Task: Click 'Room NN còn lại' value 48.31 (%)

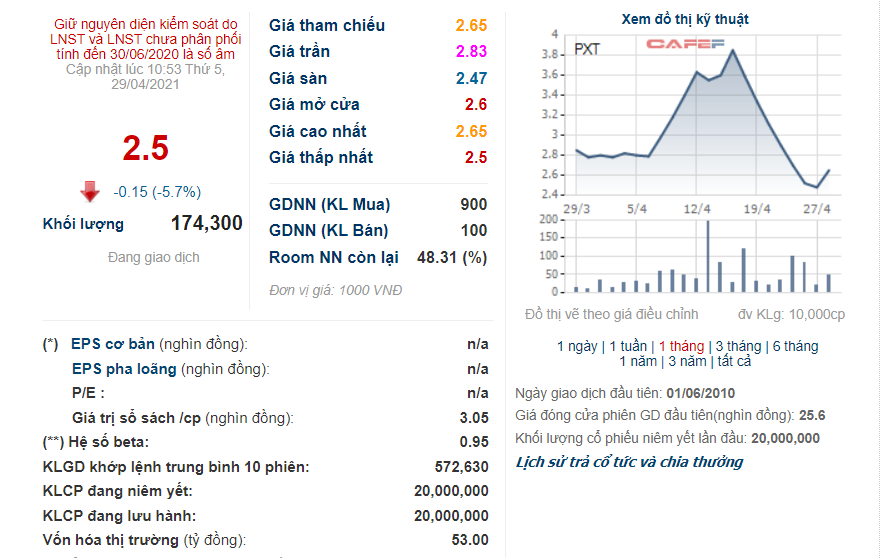Action: (x=452, y=258)
